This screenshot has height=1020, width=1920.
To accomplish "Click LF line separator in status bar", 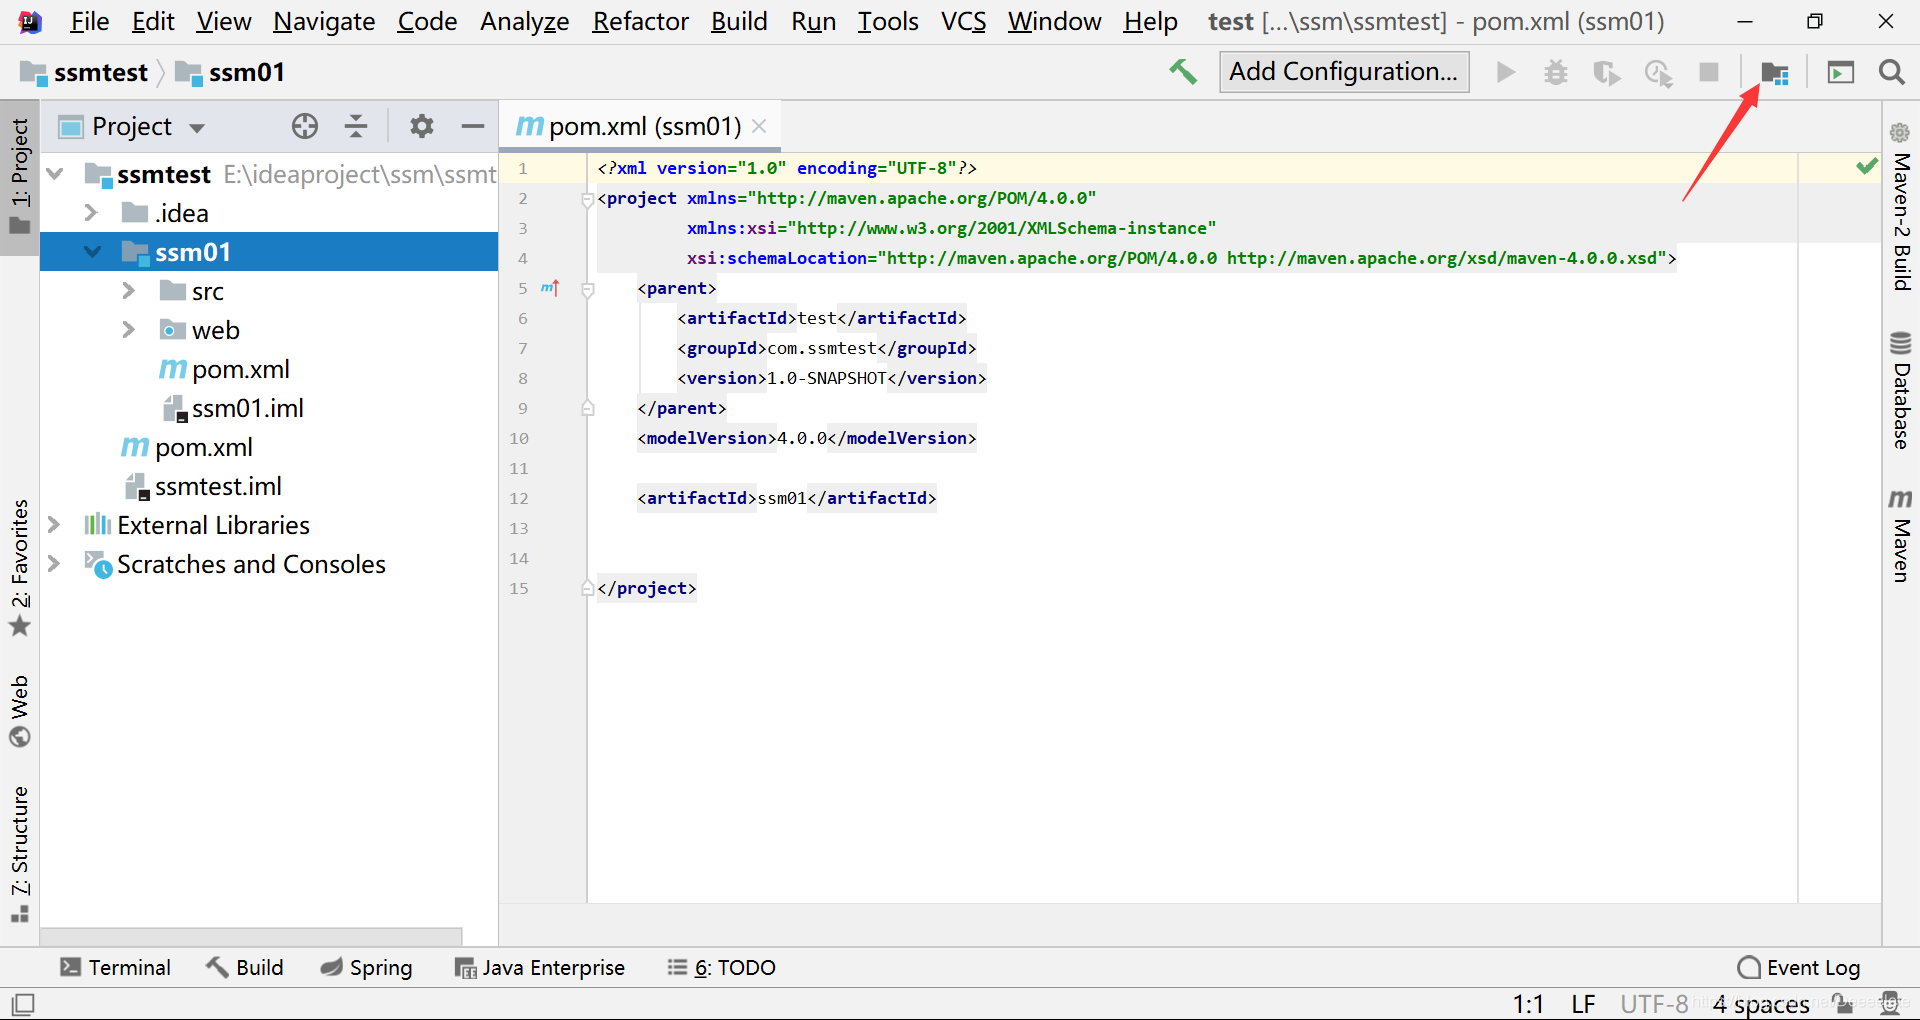I will (x=1583, y=1003).
